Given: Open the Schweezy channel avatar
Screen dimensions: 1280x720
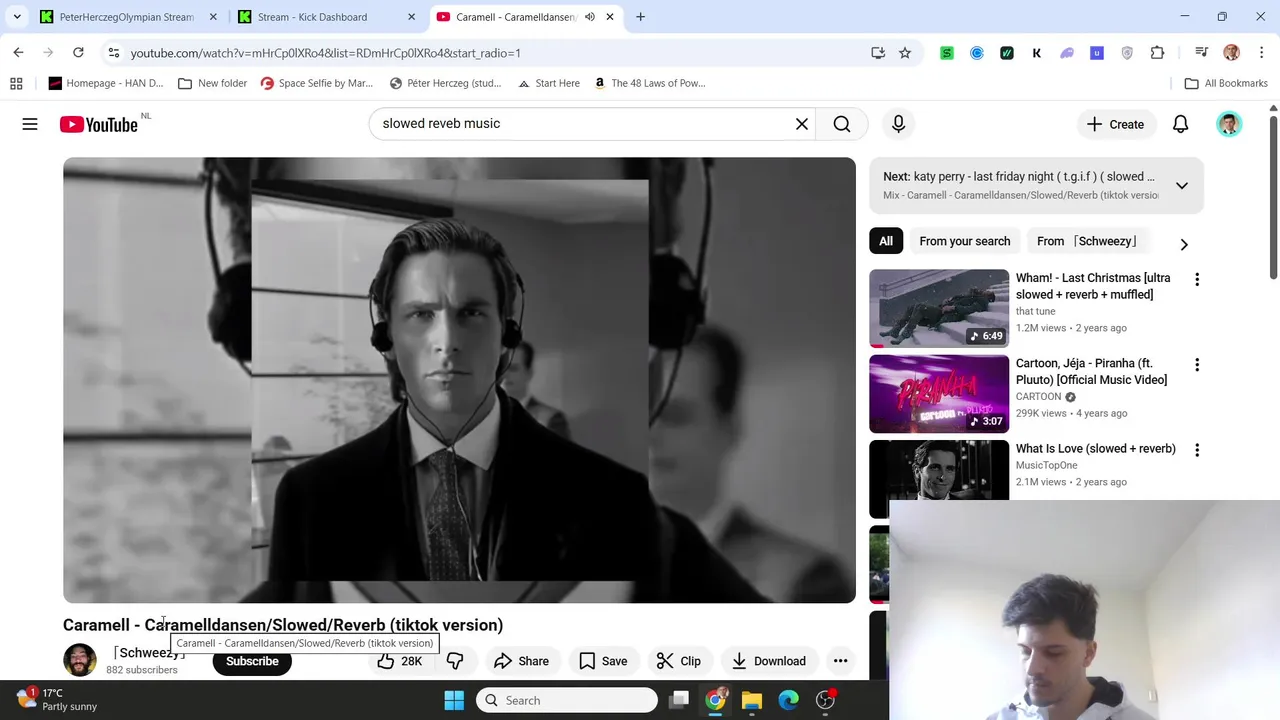Looking at the screenshot, I should coord(80,660).
